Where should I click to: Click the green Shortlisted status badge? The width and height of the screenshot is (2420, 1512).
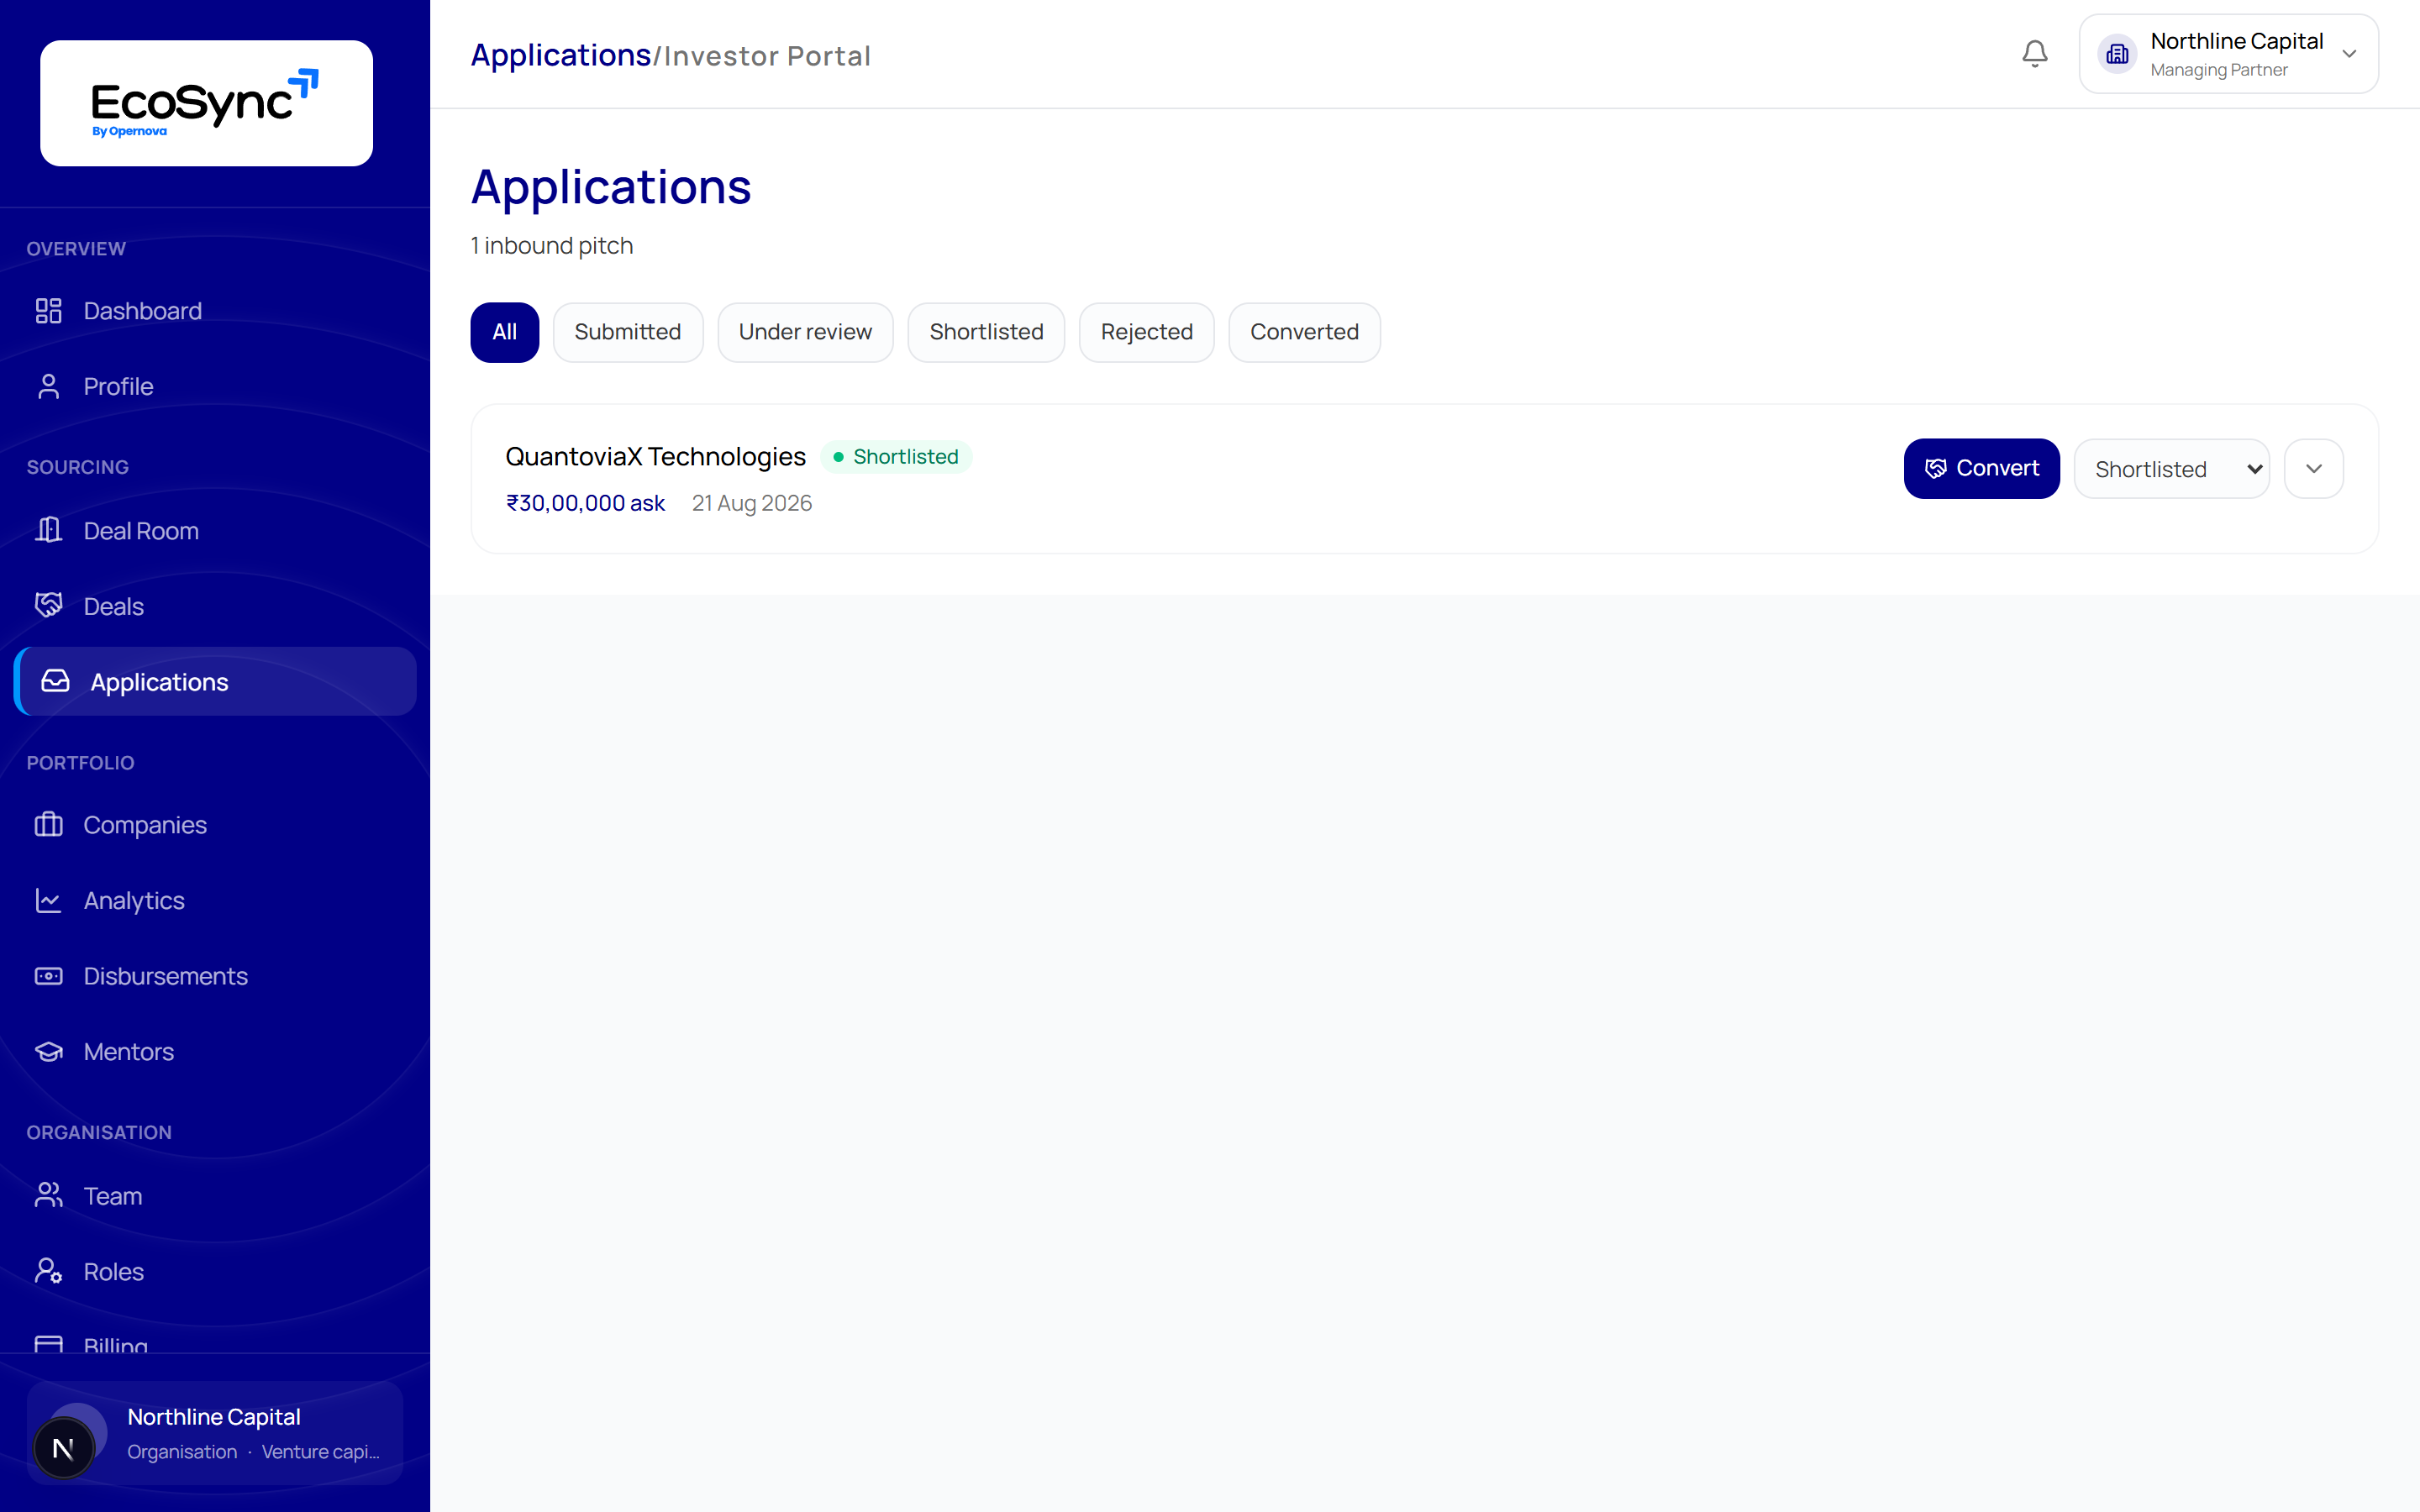pyautogui.click(x=896, y=456)
